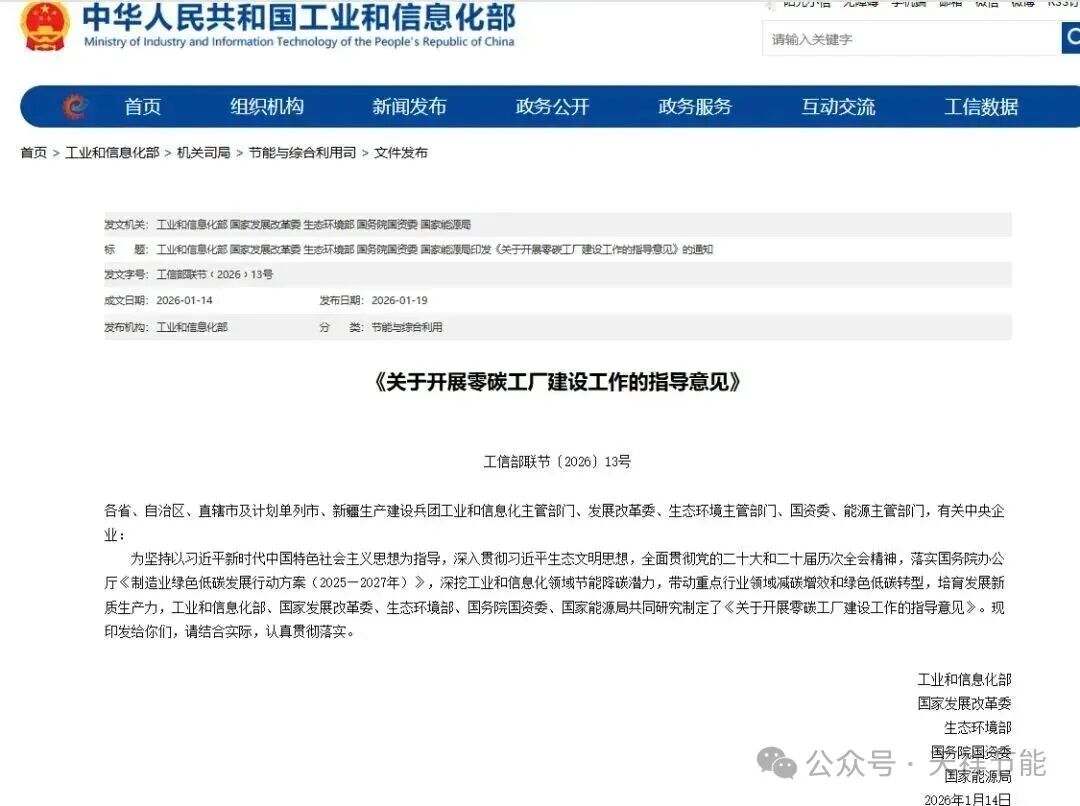
Task: Select the 分类 节能与综合利用 value
Action: click(407, 327)
